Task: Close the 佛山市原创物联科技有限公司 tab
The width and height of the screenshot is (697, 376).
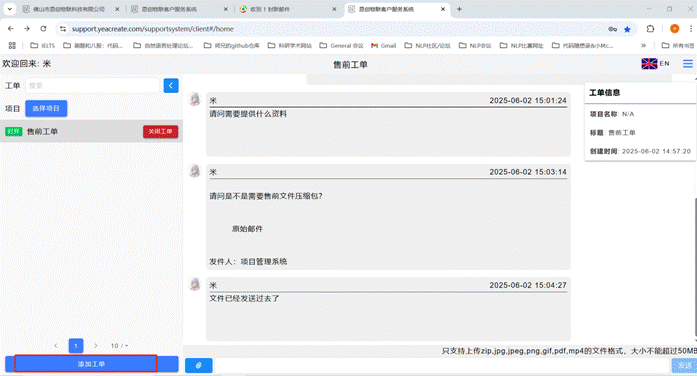Action: [x=117, y=9]
